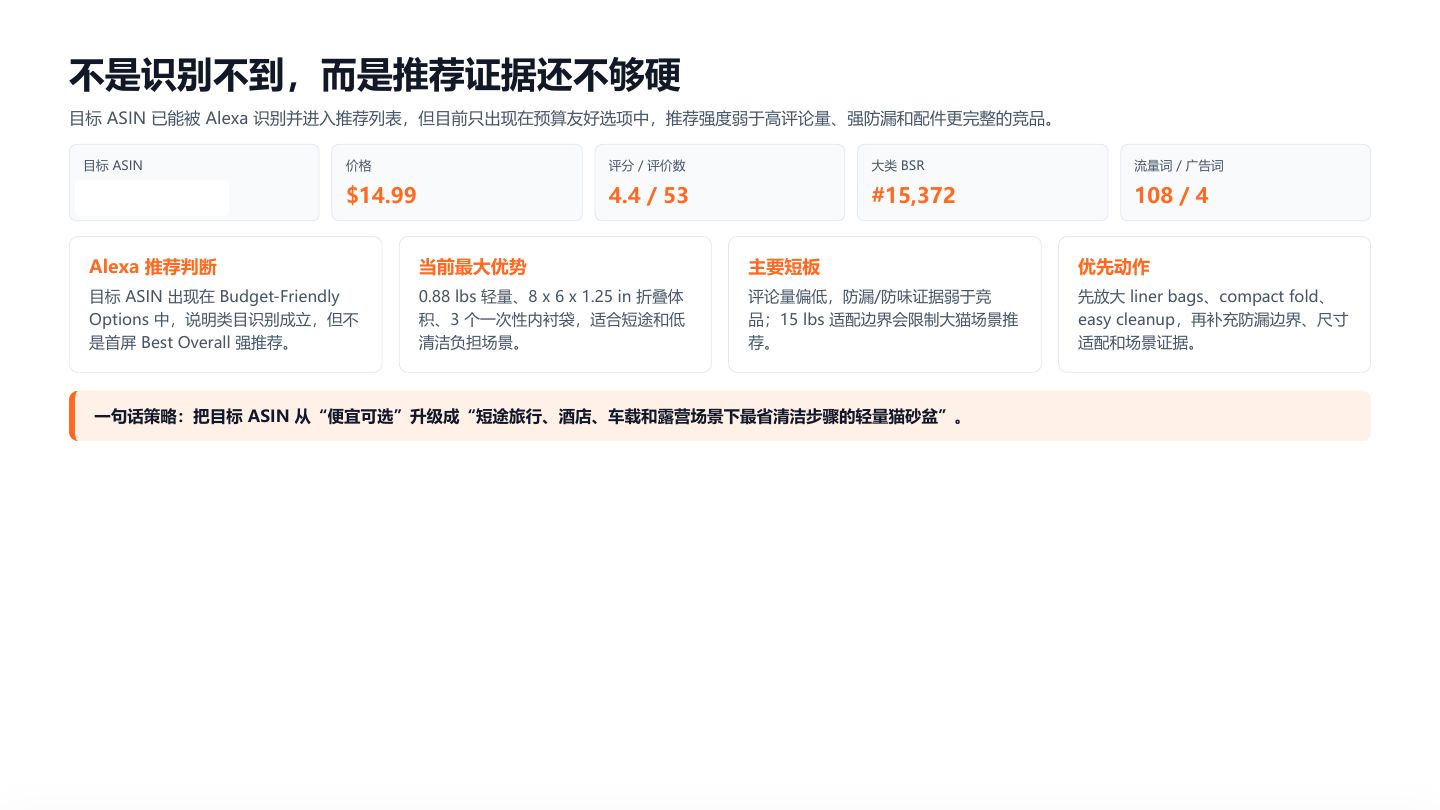The image size is (1440, 810).
Task: Click the main heading 不是识别不到，而是推荐证据还不够硬
Action: click(x=375, y=75)
